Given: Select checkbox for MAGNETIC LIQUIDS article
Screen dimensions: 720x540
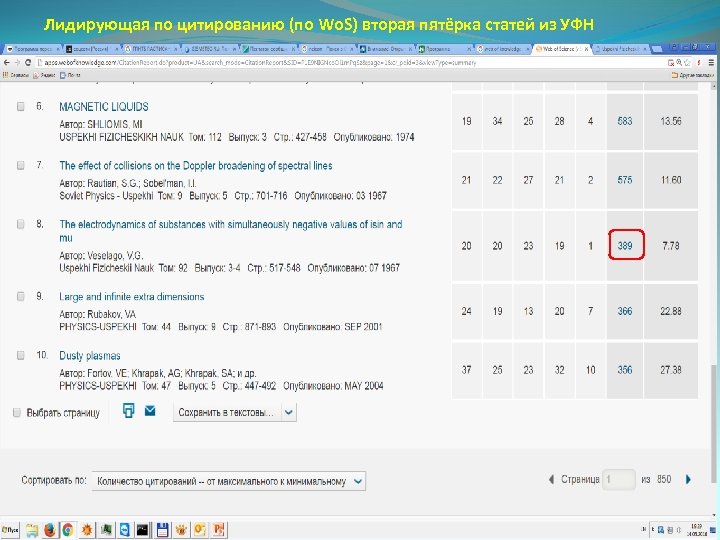Looking at the screenshot, I should point(20,107).
